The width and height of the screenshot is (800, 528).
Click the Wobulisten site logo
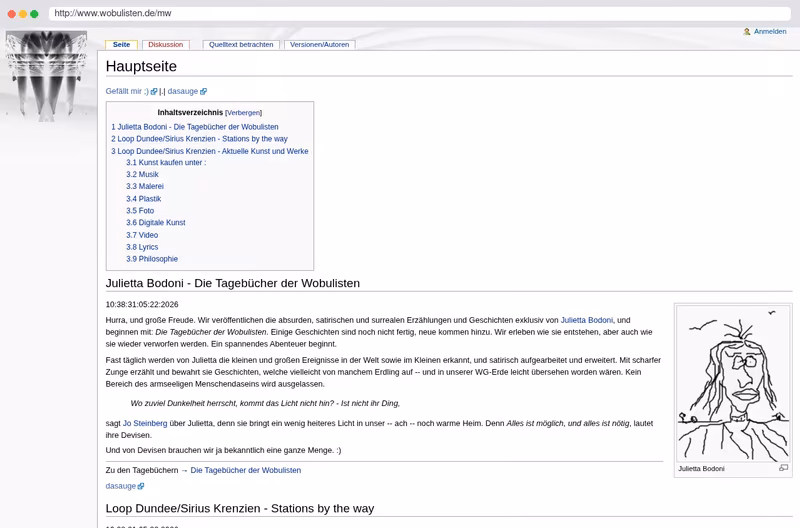tap(46, 76)
